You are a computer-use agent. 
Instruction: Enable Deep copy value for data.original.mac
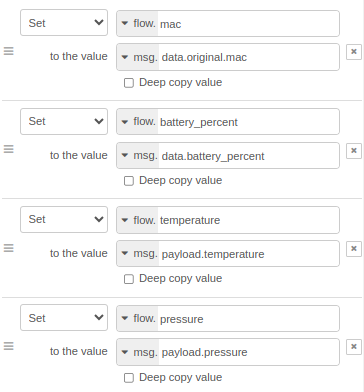click(x=129, y=83)
